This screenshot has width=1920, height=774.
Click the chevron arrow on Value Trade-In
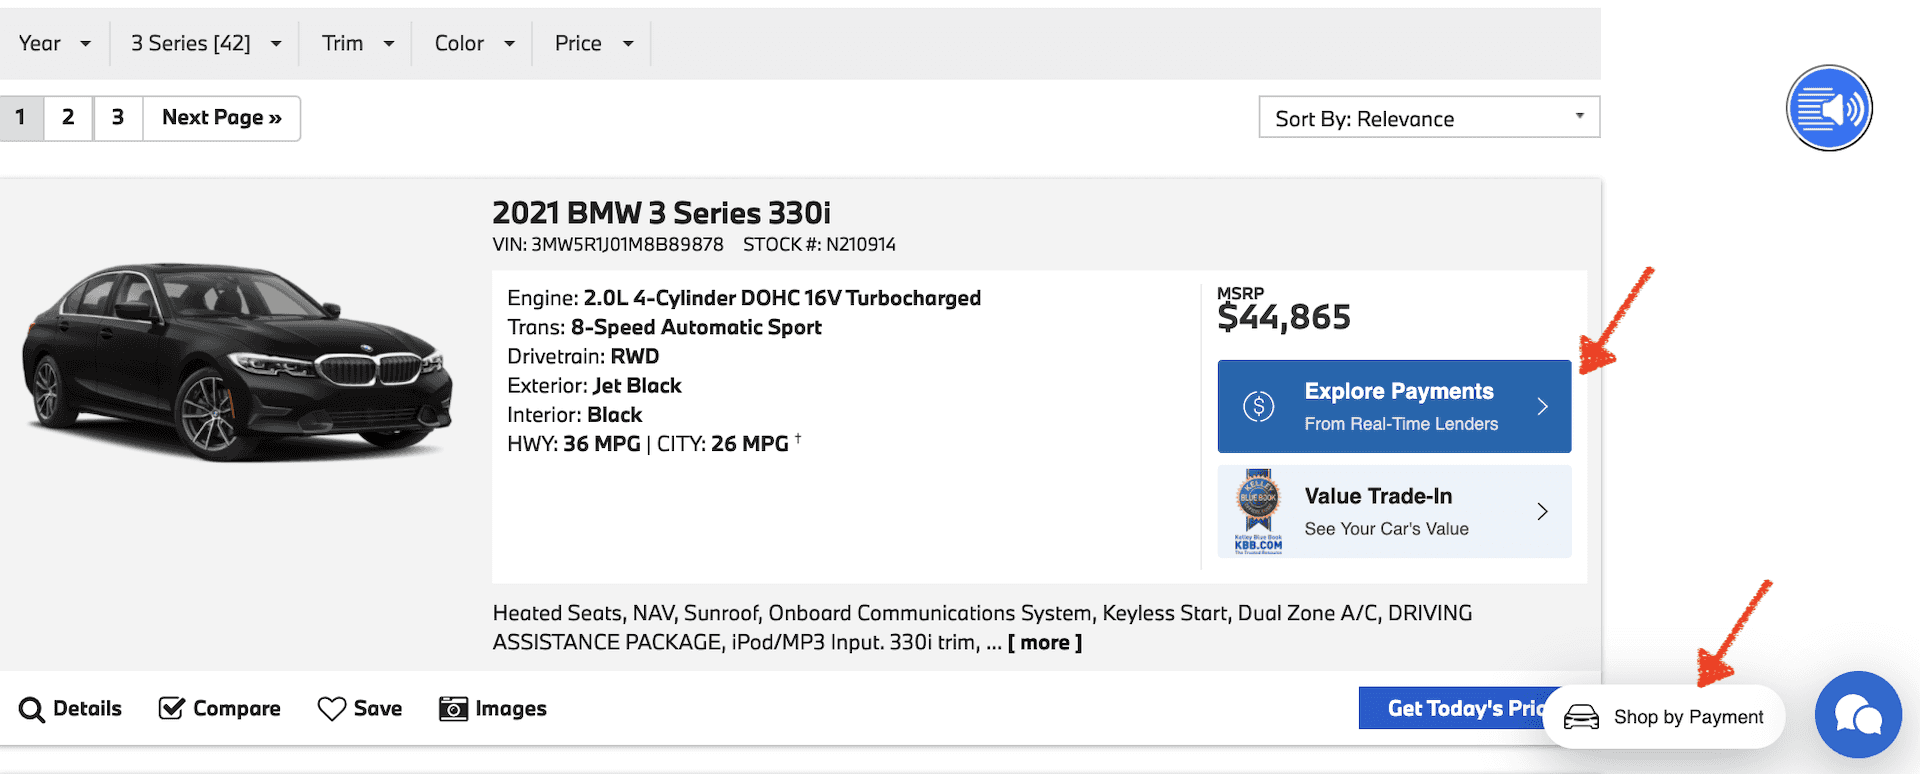coord(1542,511)
